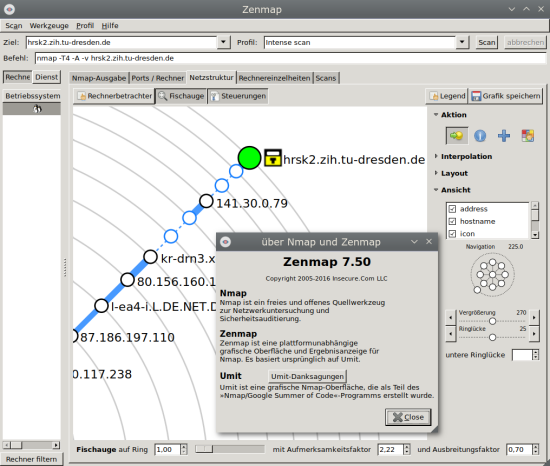This screenshot has width=550, height=466.
Task: Select the Linux penguin row under Betriebssystem
Action: click(32, 109)
